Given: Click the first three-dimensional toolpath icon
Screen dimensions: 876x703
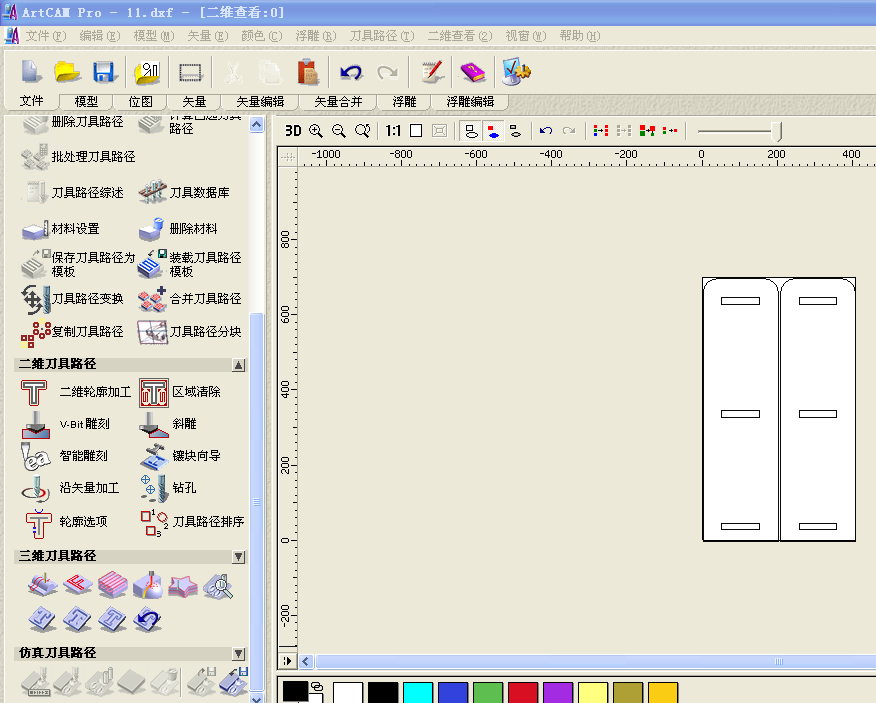Looking at the screenshot, I should coord(42,585).
